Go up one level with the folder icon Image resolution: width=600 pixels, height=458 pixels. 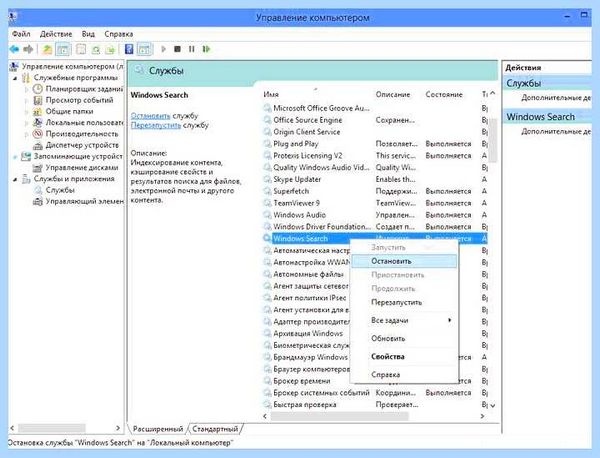click(x=47, y=49)
